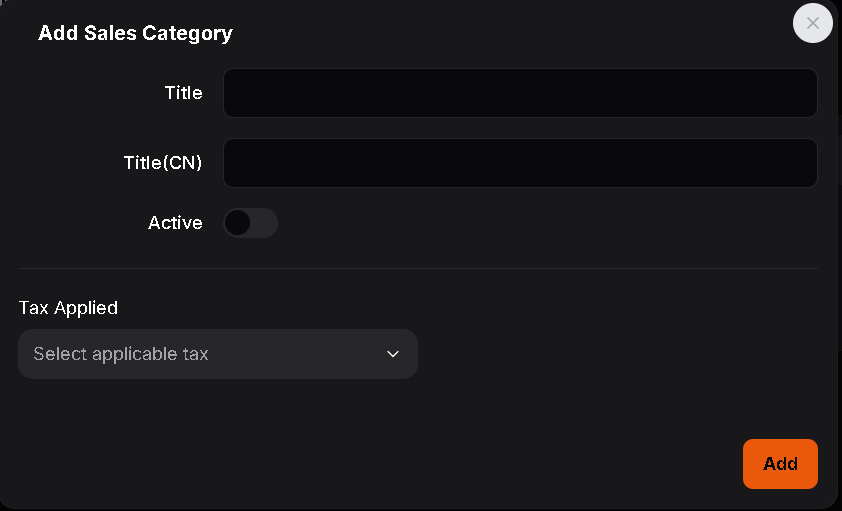Place cursor in the first Title input
842x511 pixels.
(520, 93)
